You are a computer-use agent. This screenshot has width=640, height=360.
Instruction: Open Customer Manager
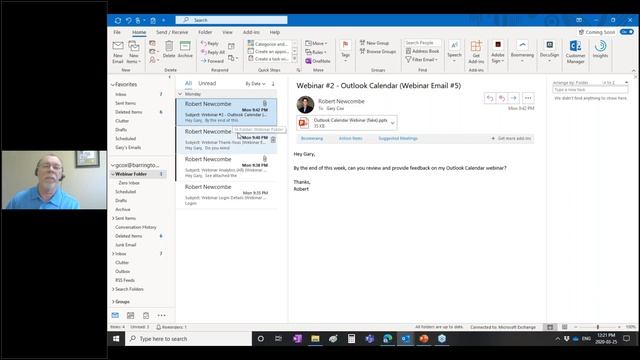pos(576,52)
